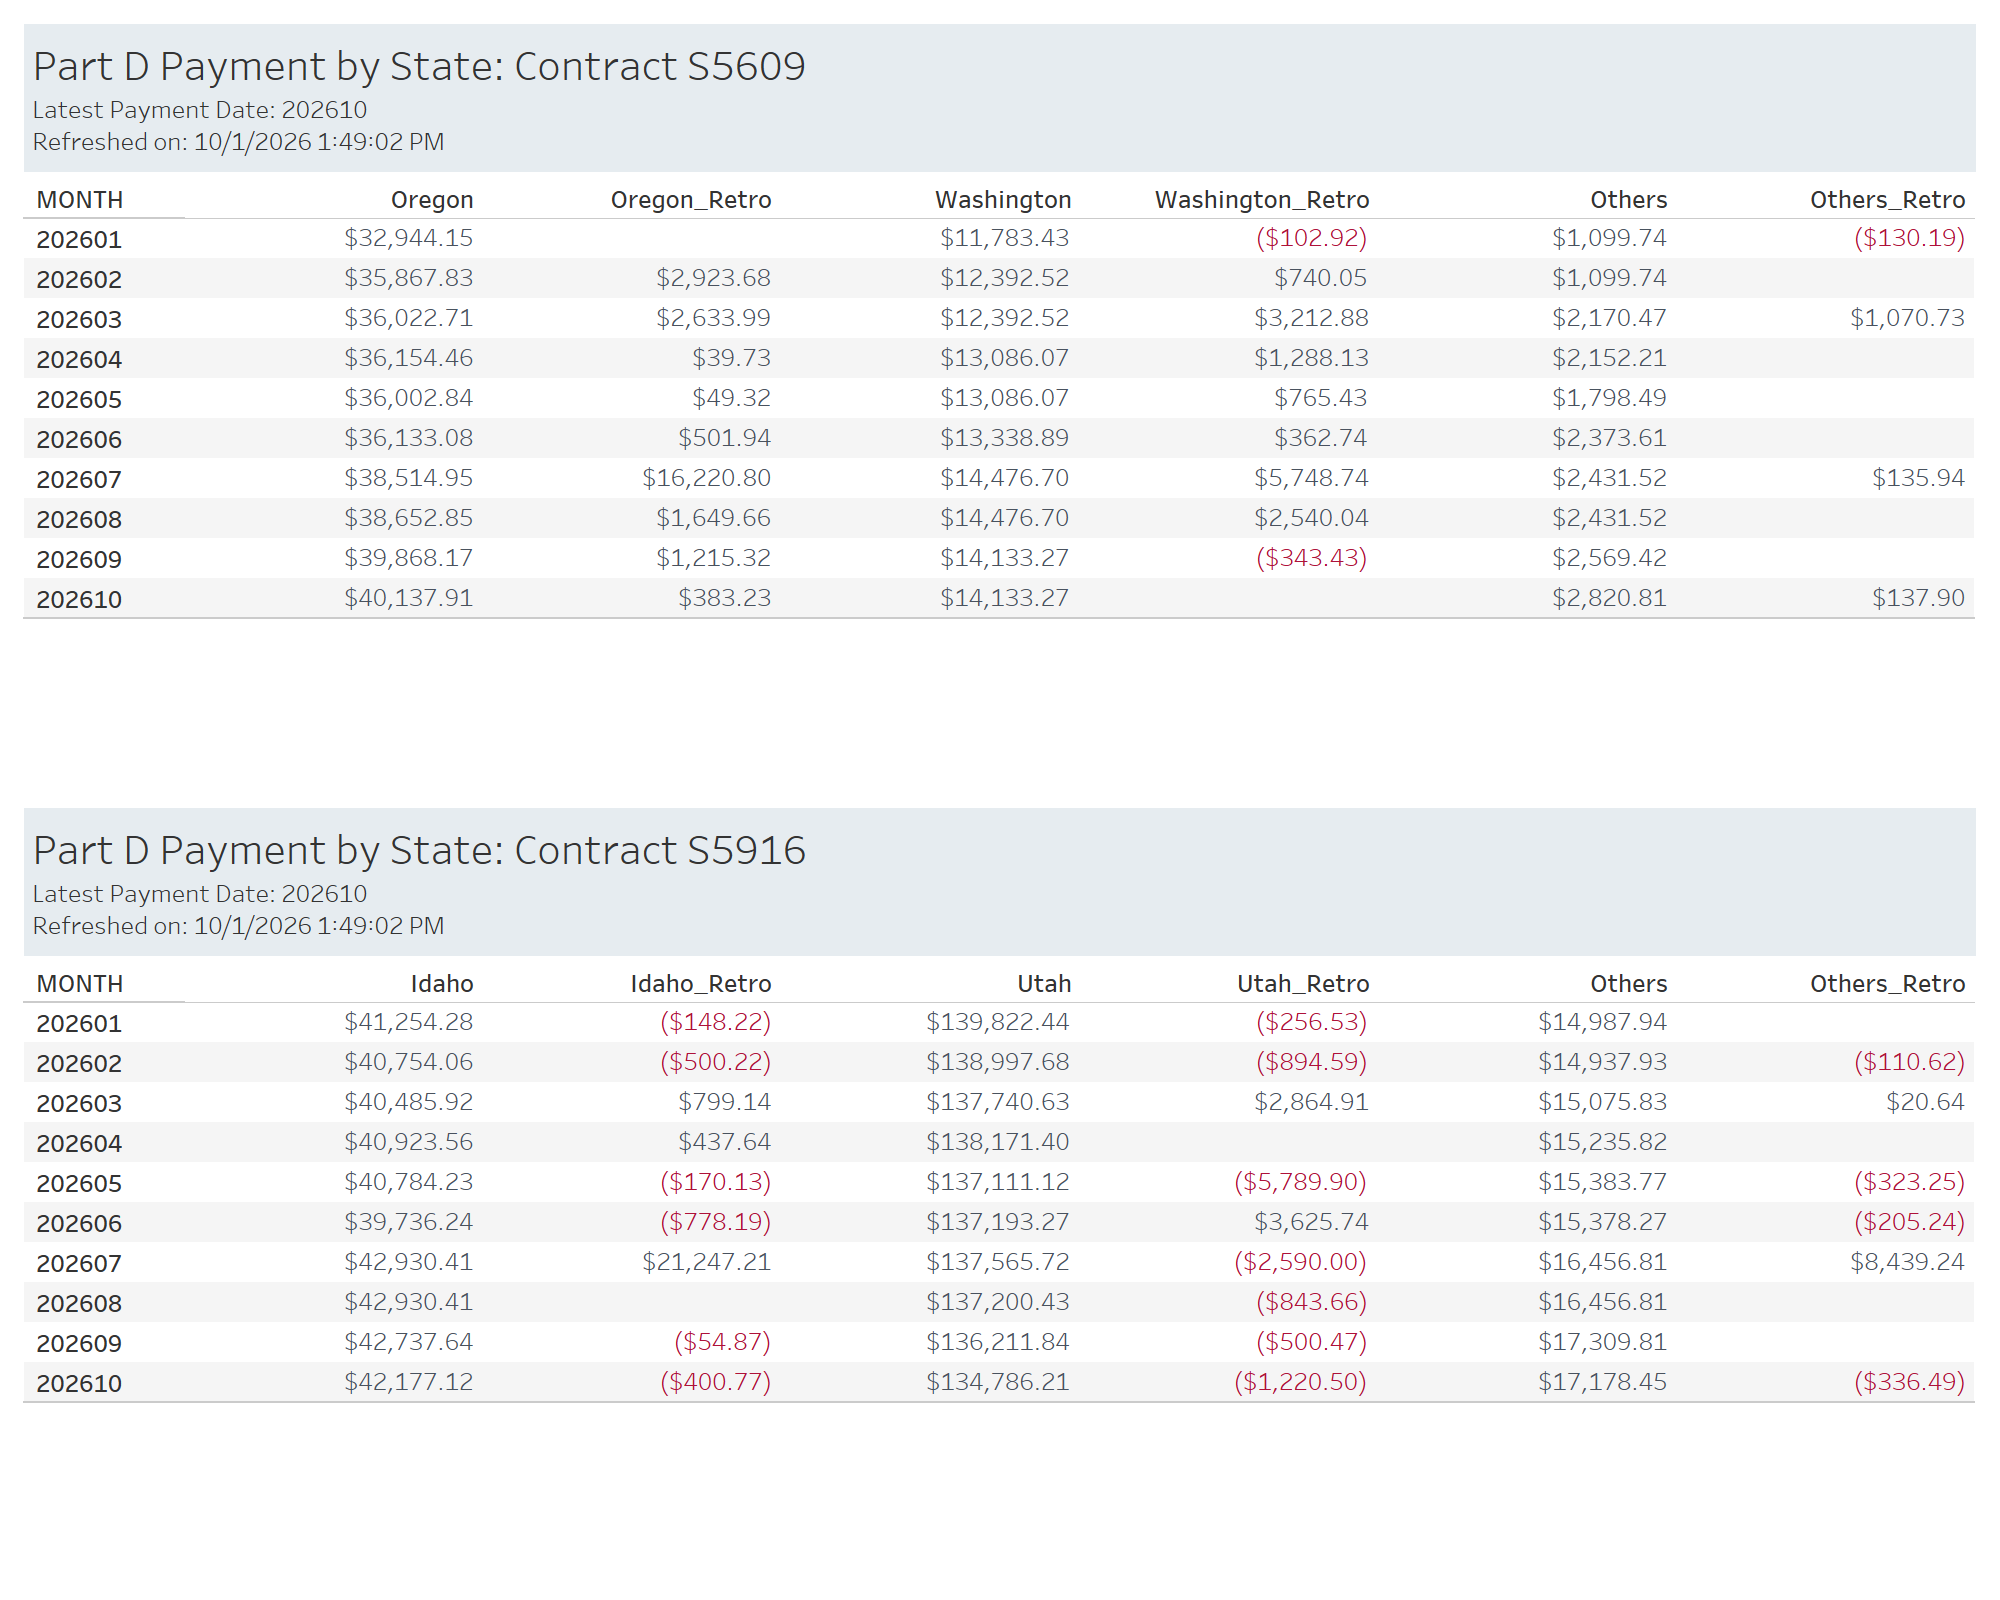Image resolution: width=2000 pixels, height=1600 pixels.
Task: Select Idaho_Retro value $21,247.21
Action: tap(707, 1262)
